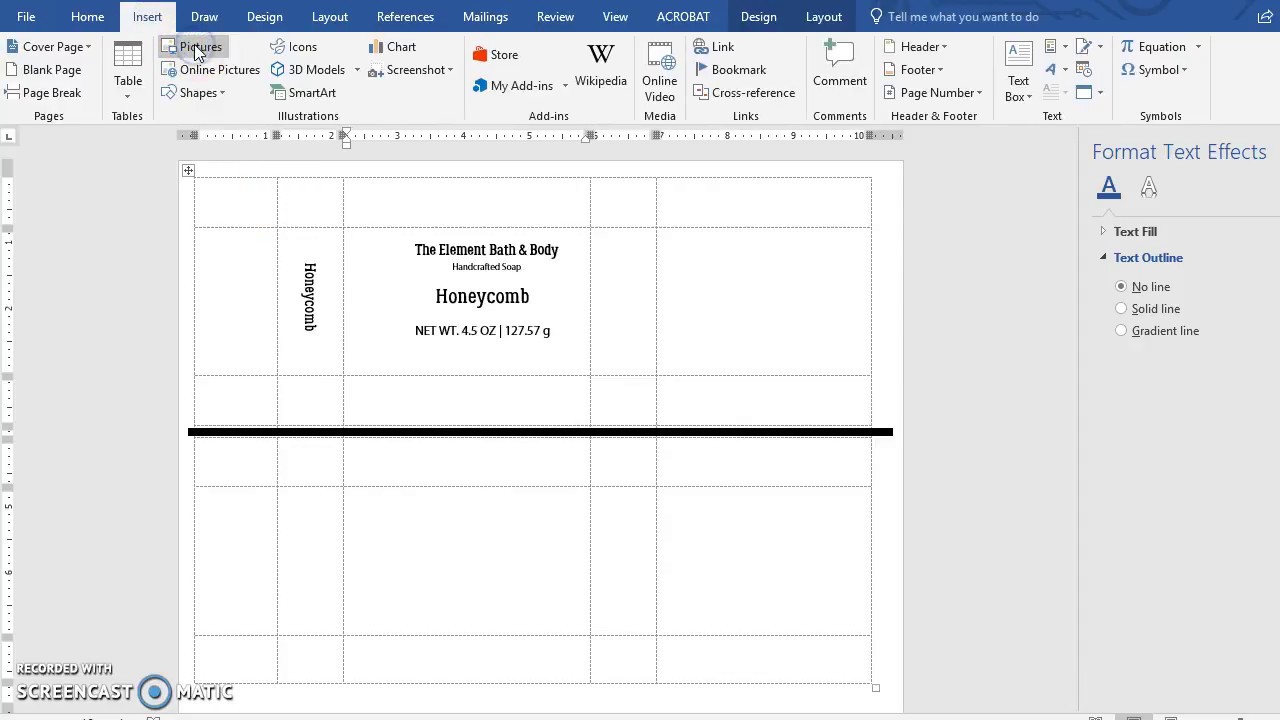
Task: Switch to the Draw tab
Action: tap(204, 17)
